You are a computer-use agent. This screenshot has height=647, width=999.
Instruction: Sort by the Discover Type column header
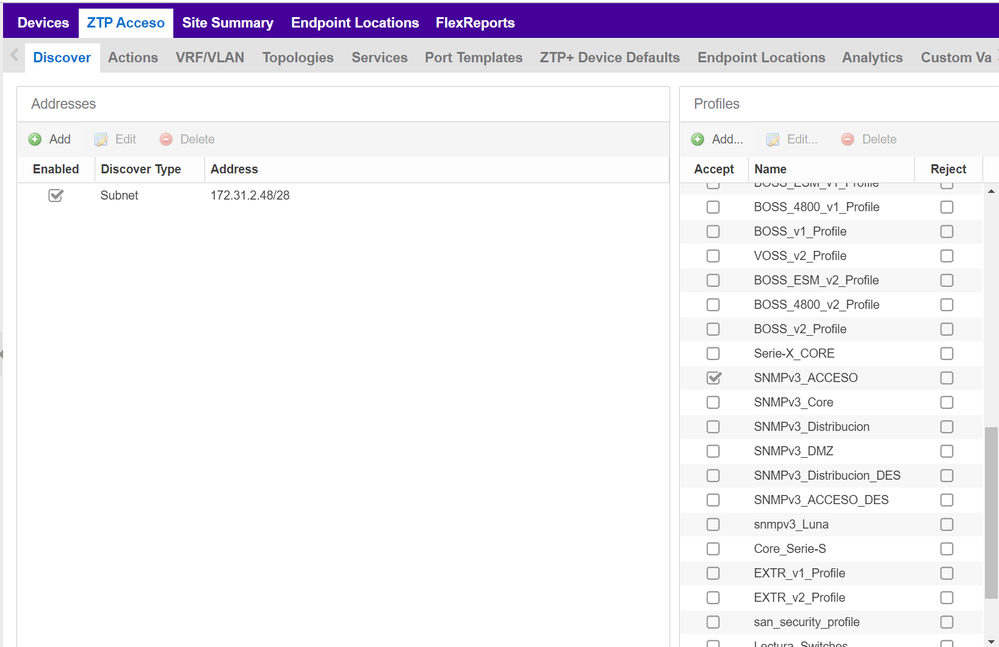tap(141, 169)
